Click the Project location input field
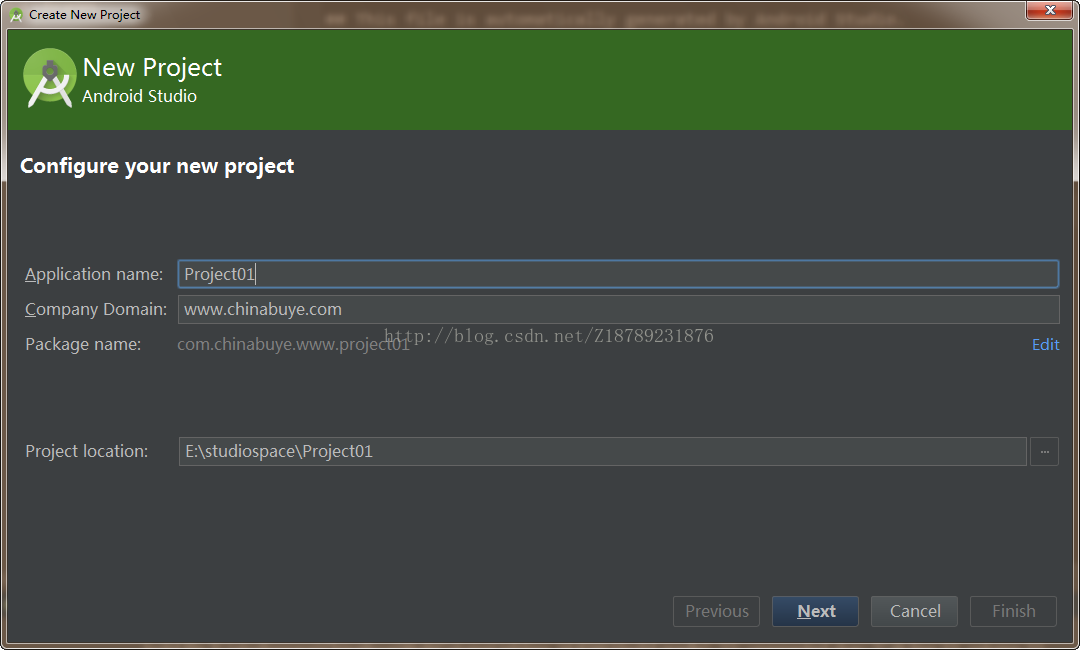 click(603, 451)
